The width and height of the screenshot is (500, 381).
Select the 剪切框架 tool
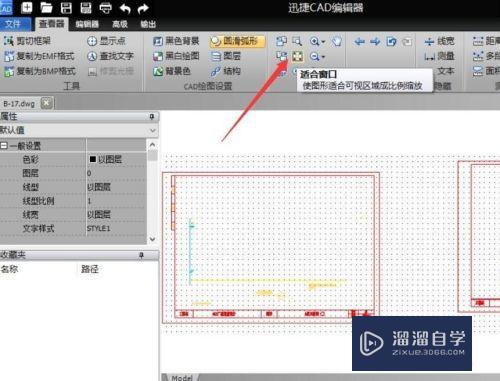point(27,41)
